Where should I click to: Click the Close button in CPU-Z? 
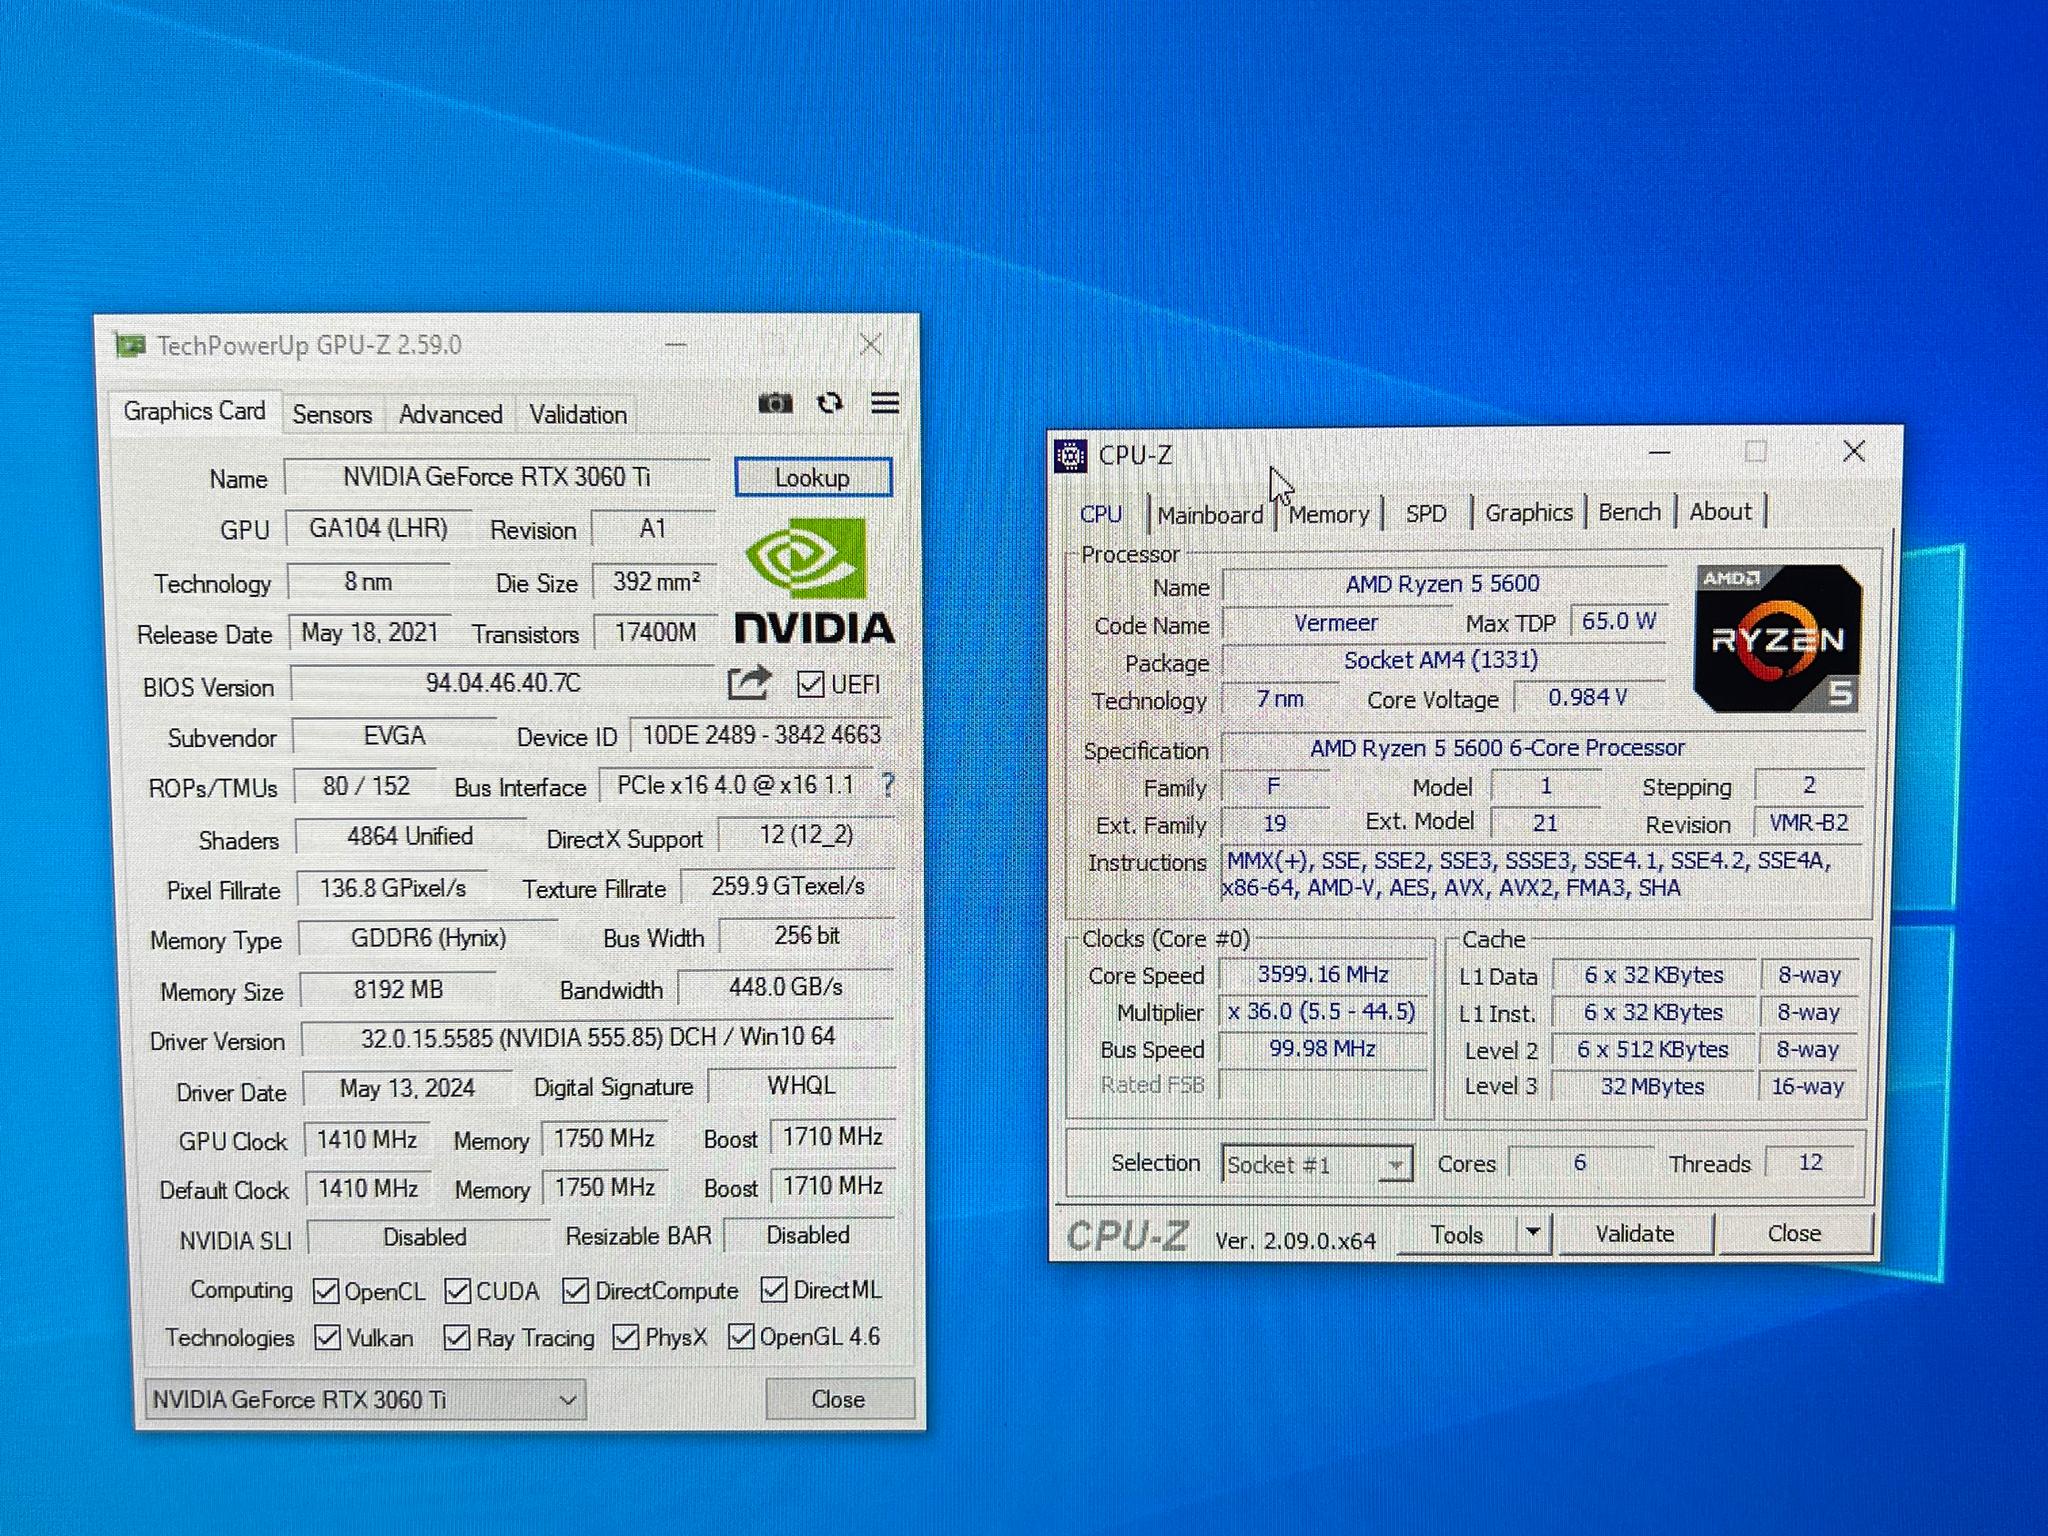pyautogui.click(x=1794, y=1233)
